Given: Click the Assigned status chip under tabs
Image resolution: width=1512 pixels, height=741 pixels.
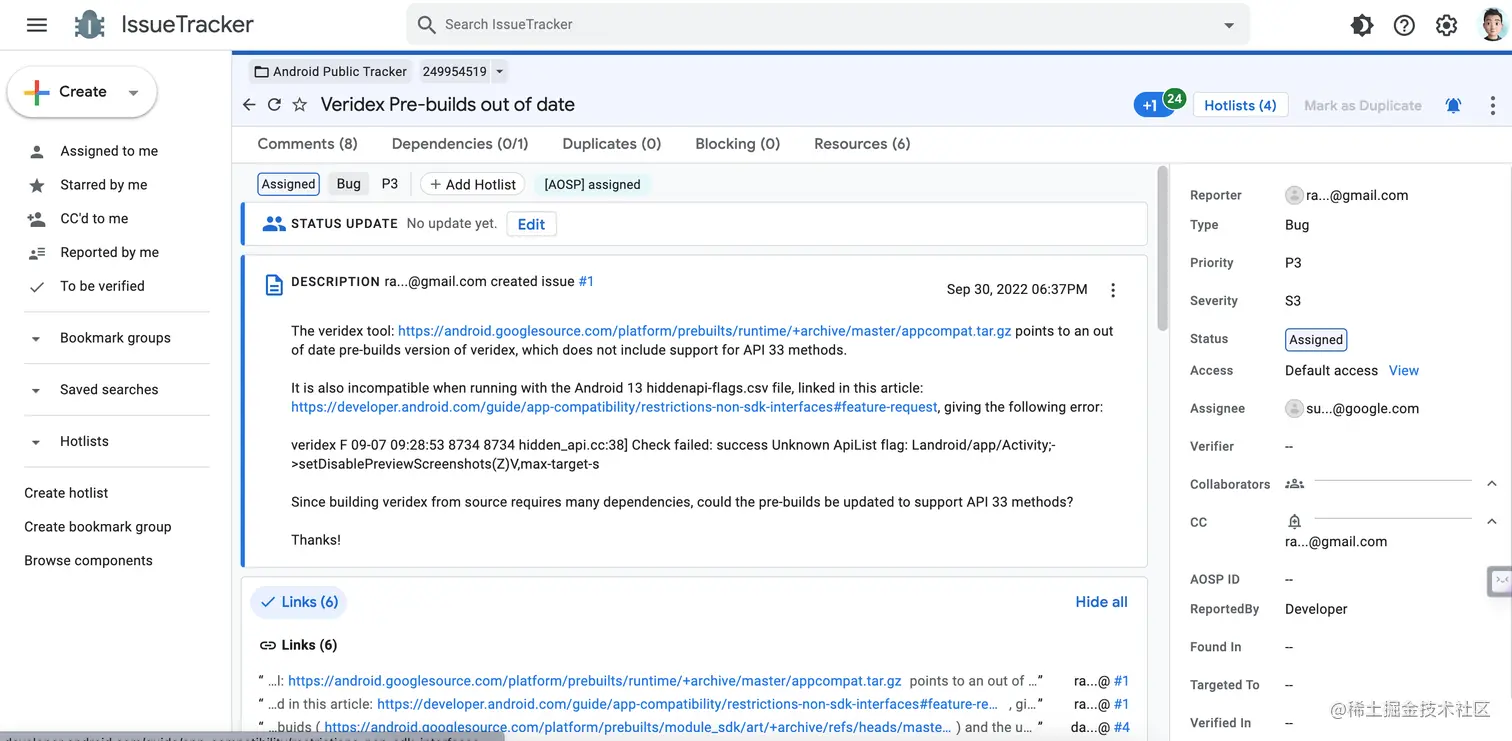Looking at the screenshot, I should 289,184.
